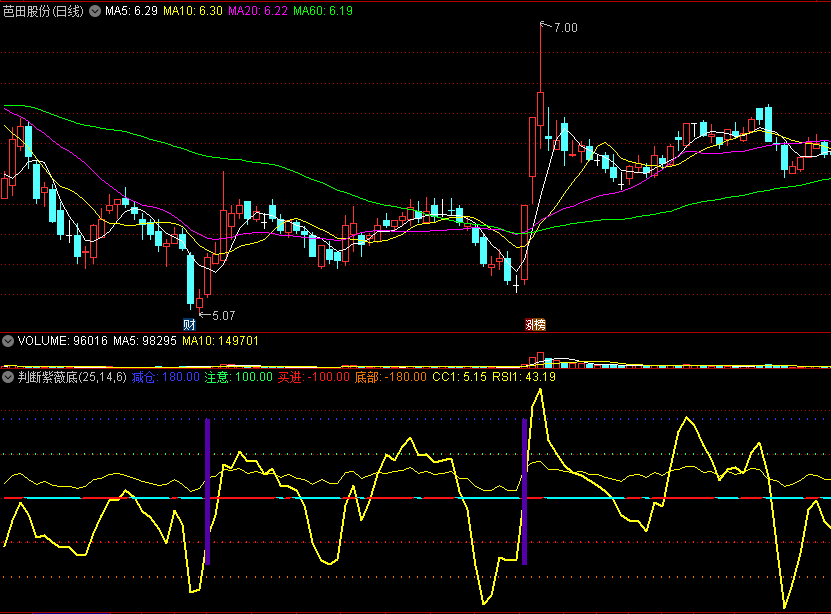Click the MA20: 6.22 label
The width and height of the screenshot is (831, 614).
point(258,11)
